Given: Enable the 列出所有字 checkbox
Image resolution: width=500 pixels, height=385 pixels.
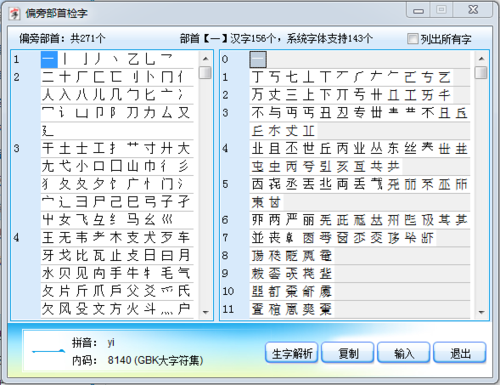Looking at the screenshot, I should 413,39.
